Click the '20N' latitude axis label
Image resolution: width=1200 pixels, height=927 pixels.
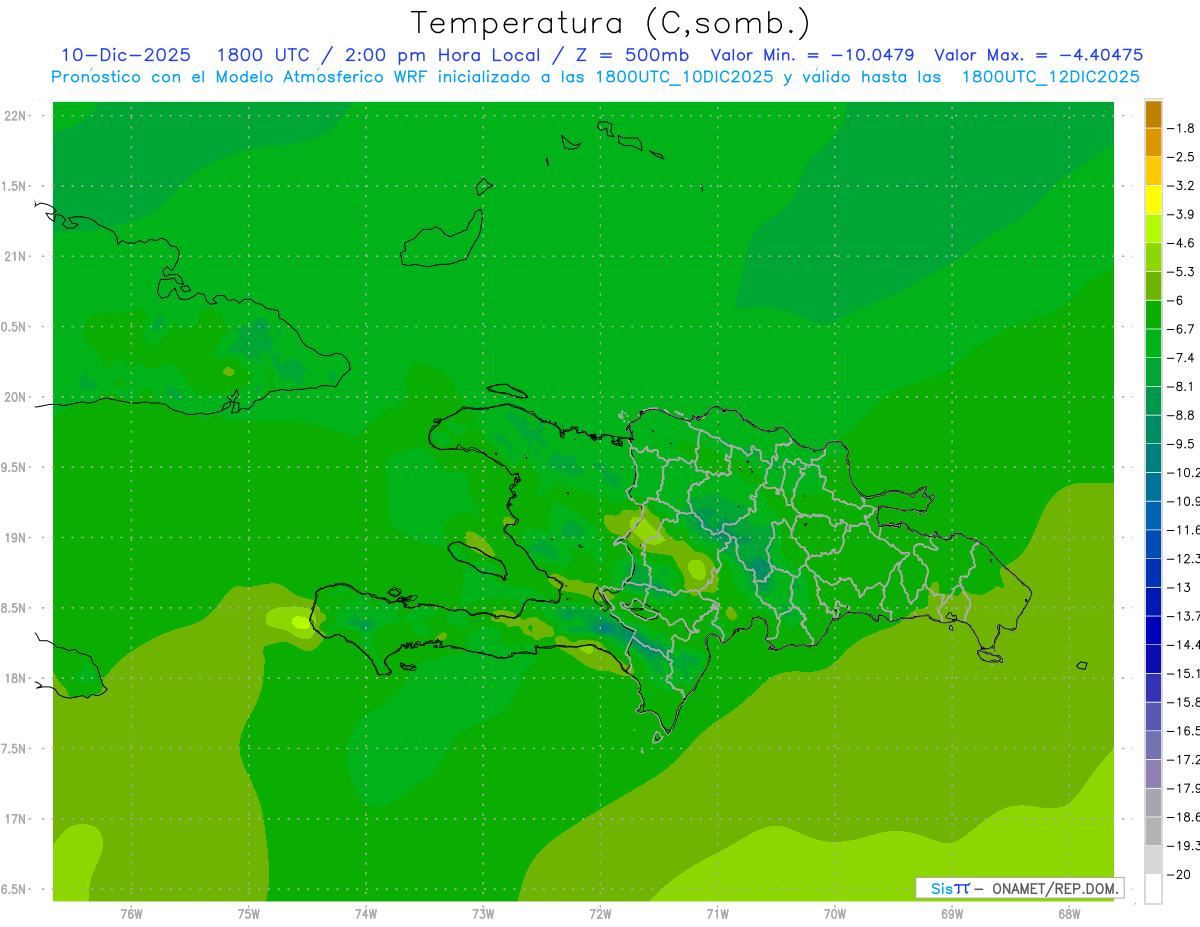(x=16, y=397)
